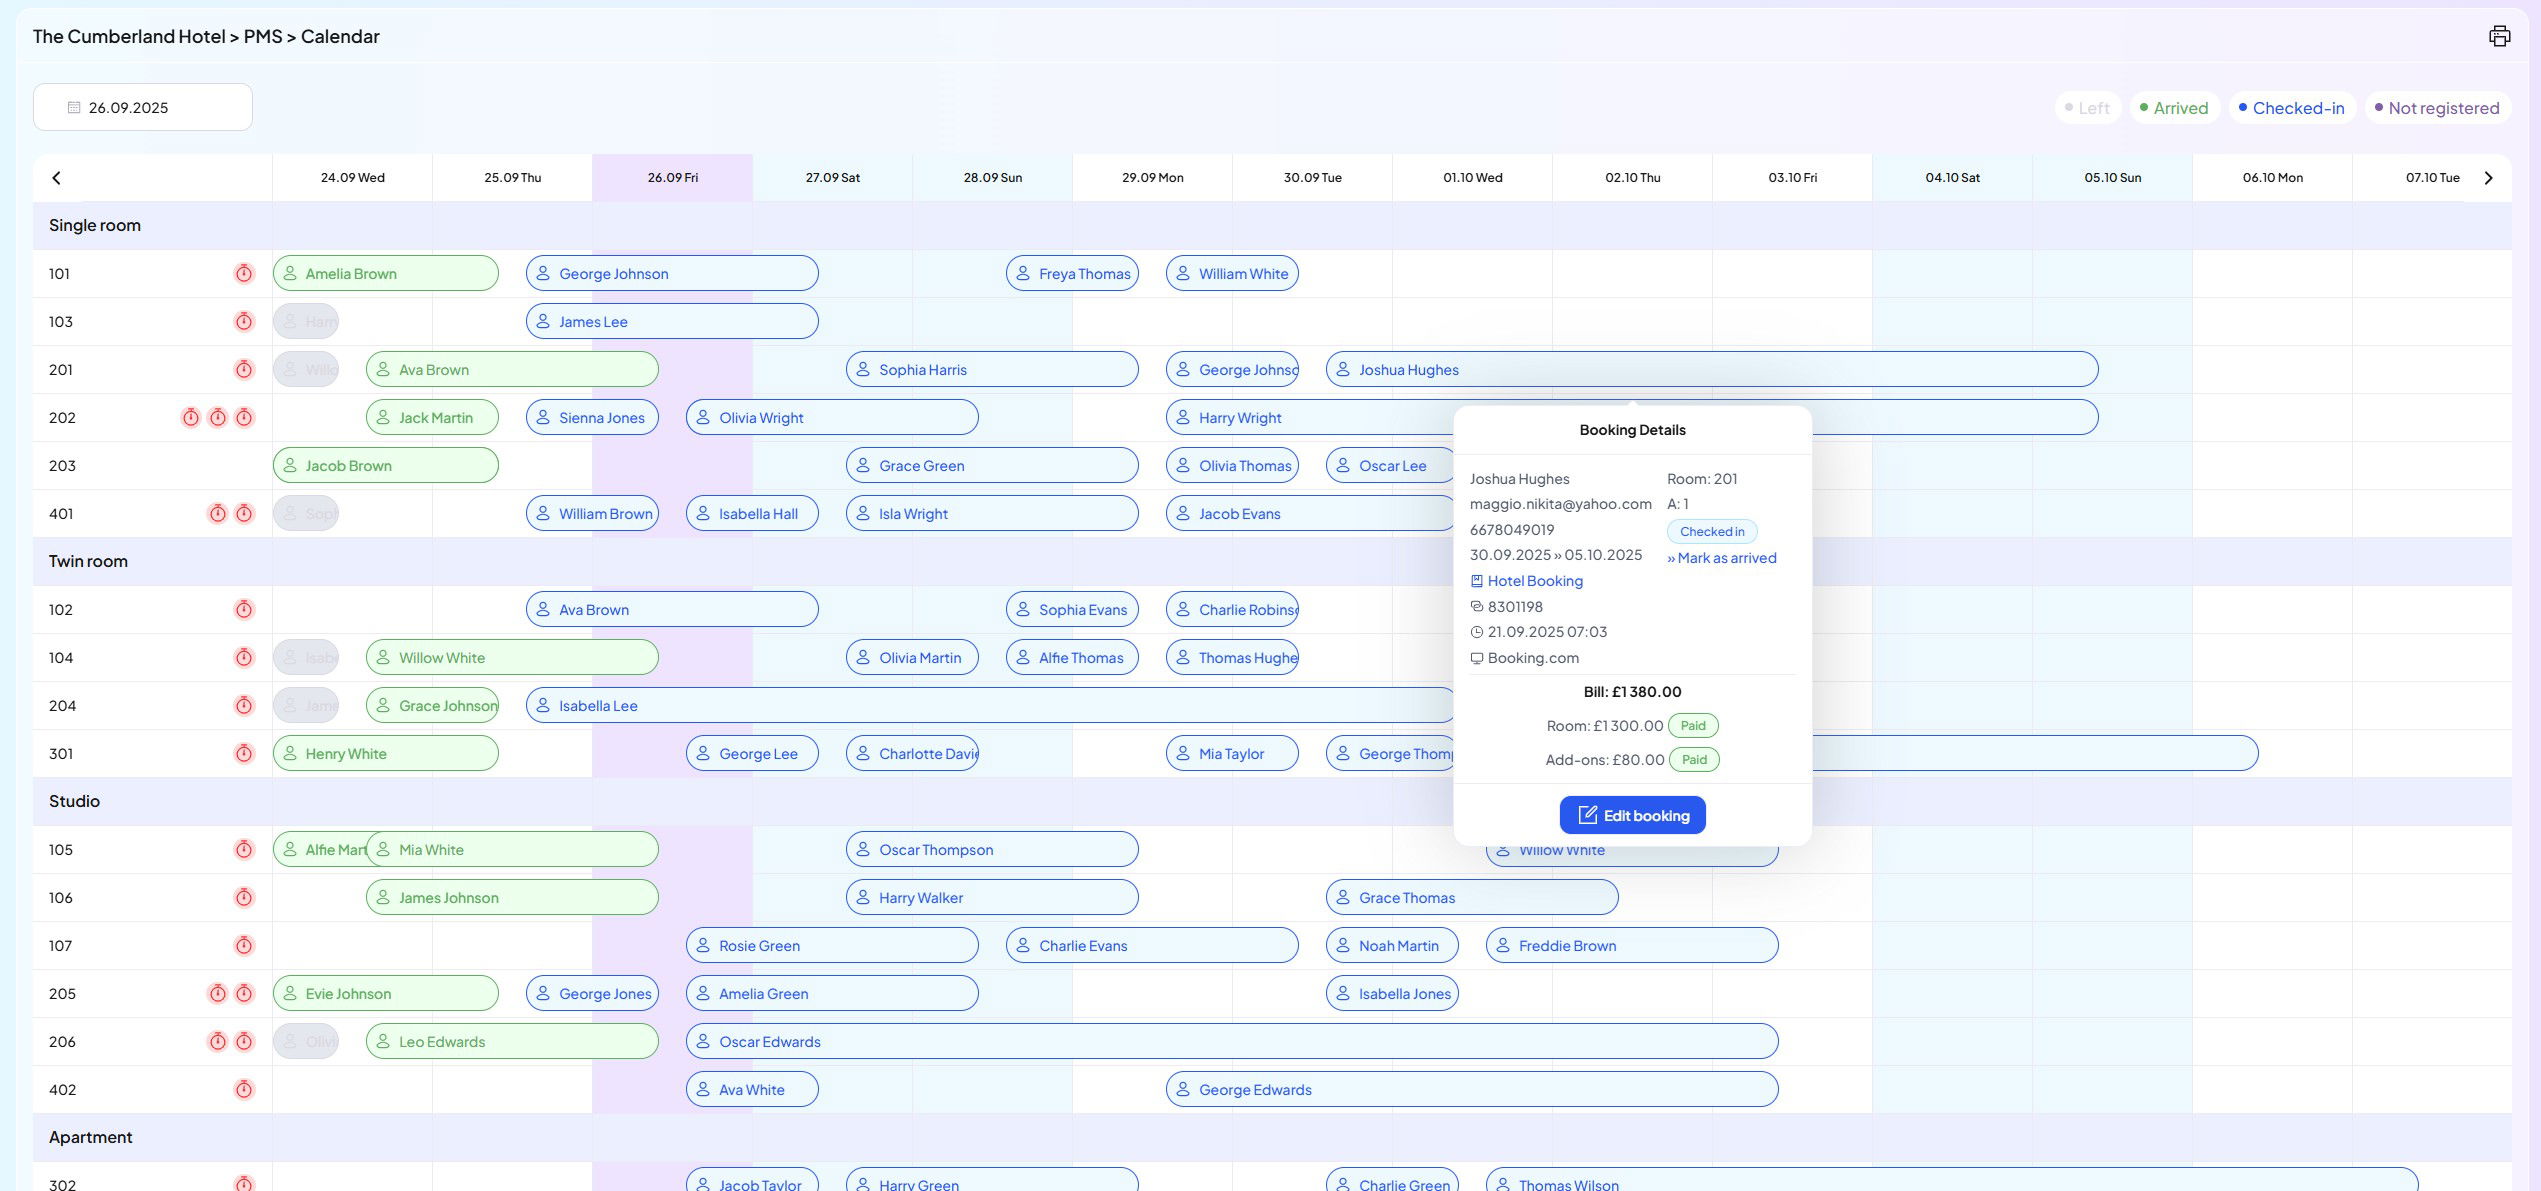Click the print icon in header
Image resolution: width=2541 pixels, height=1191 pixels.
[x=2499, y=36]
